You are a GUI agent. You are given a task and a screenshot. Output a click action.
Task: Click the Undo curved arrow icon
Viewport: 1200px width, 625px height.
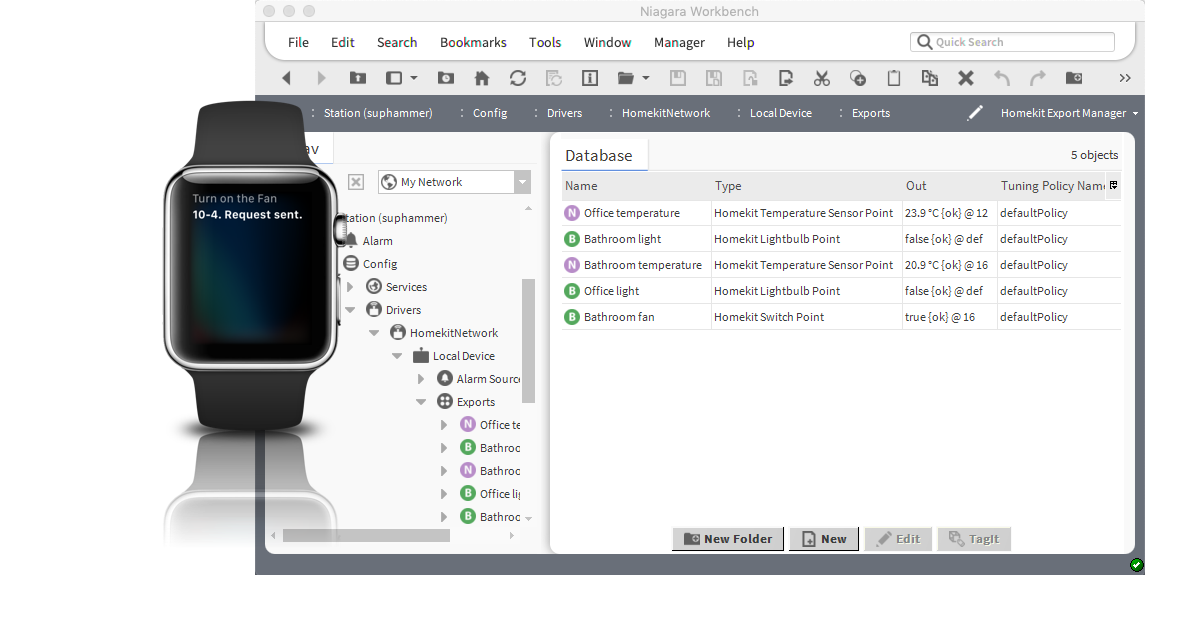click(1002, 78)
